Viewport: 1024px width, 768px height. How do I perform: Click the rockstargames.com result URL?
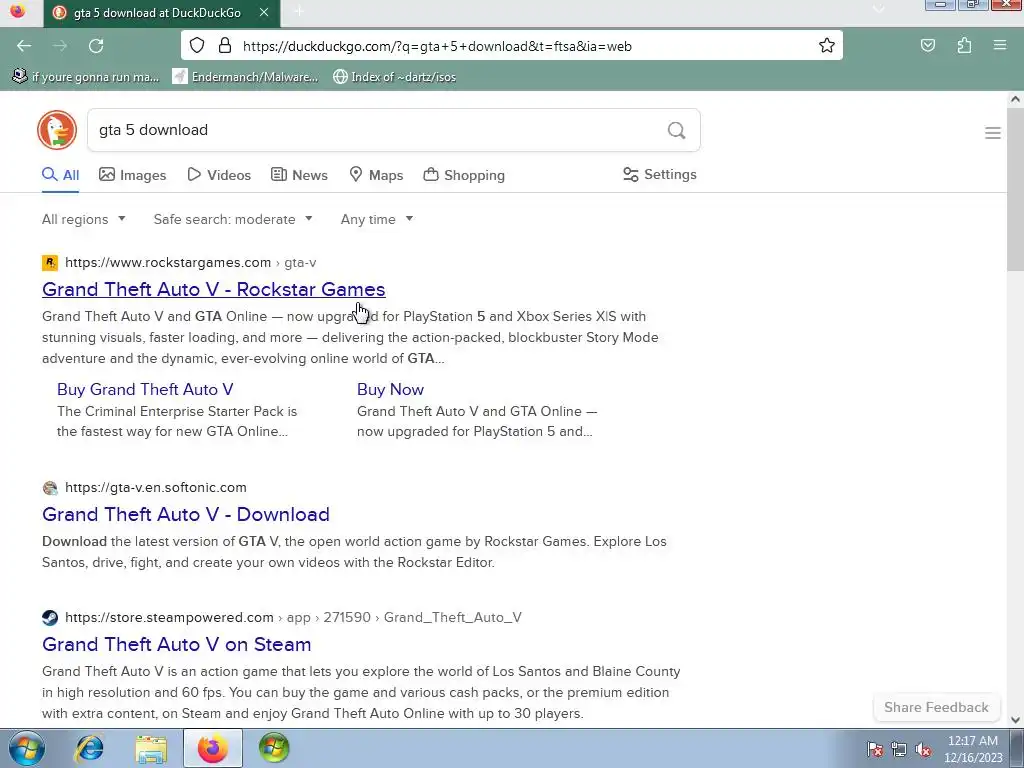click(168, 263)
